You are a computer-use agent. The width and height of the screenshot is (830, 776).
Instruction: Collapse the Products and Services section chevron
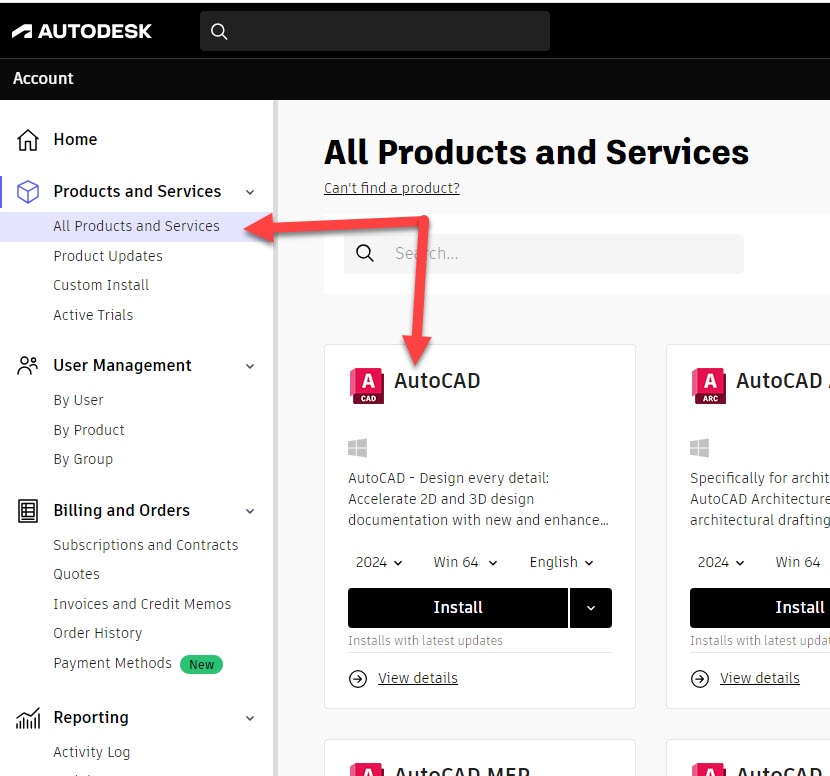(x=250, y=192)
